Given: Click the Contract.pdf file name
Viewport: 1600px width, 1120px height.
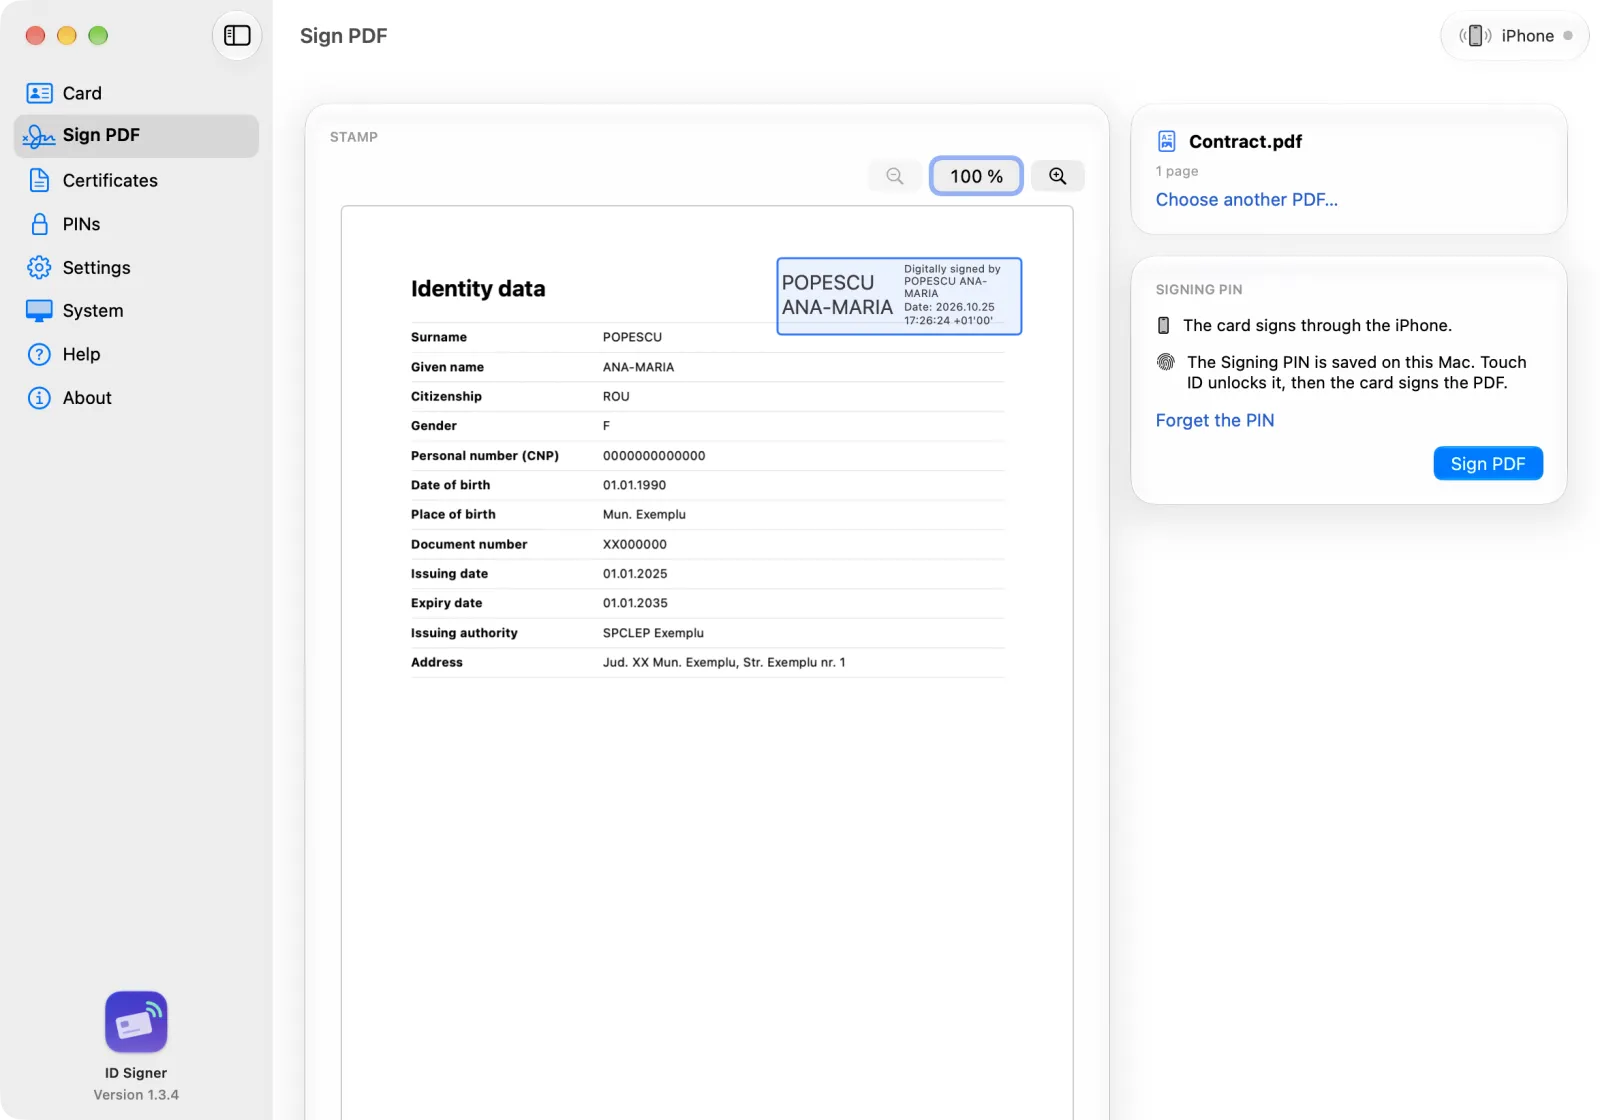Looking at the screenshot, I should click(1245, 141).
